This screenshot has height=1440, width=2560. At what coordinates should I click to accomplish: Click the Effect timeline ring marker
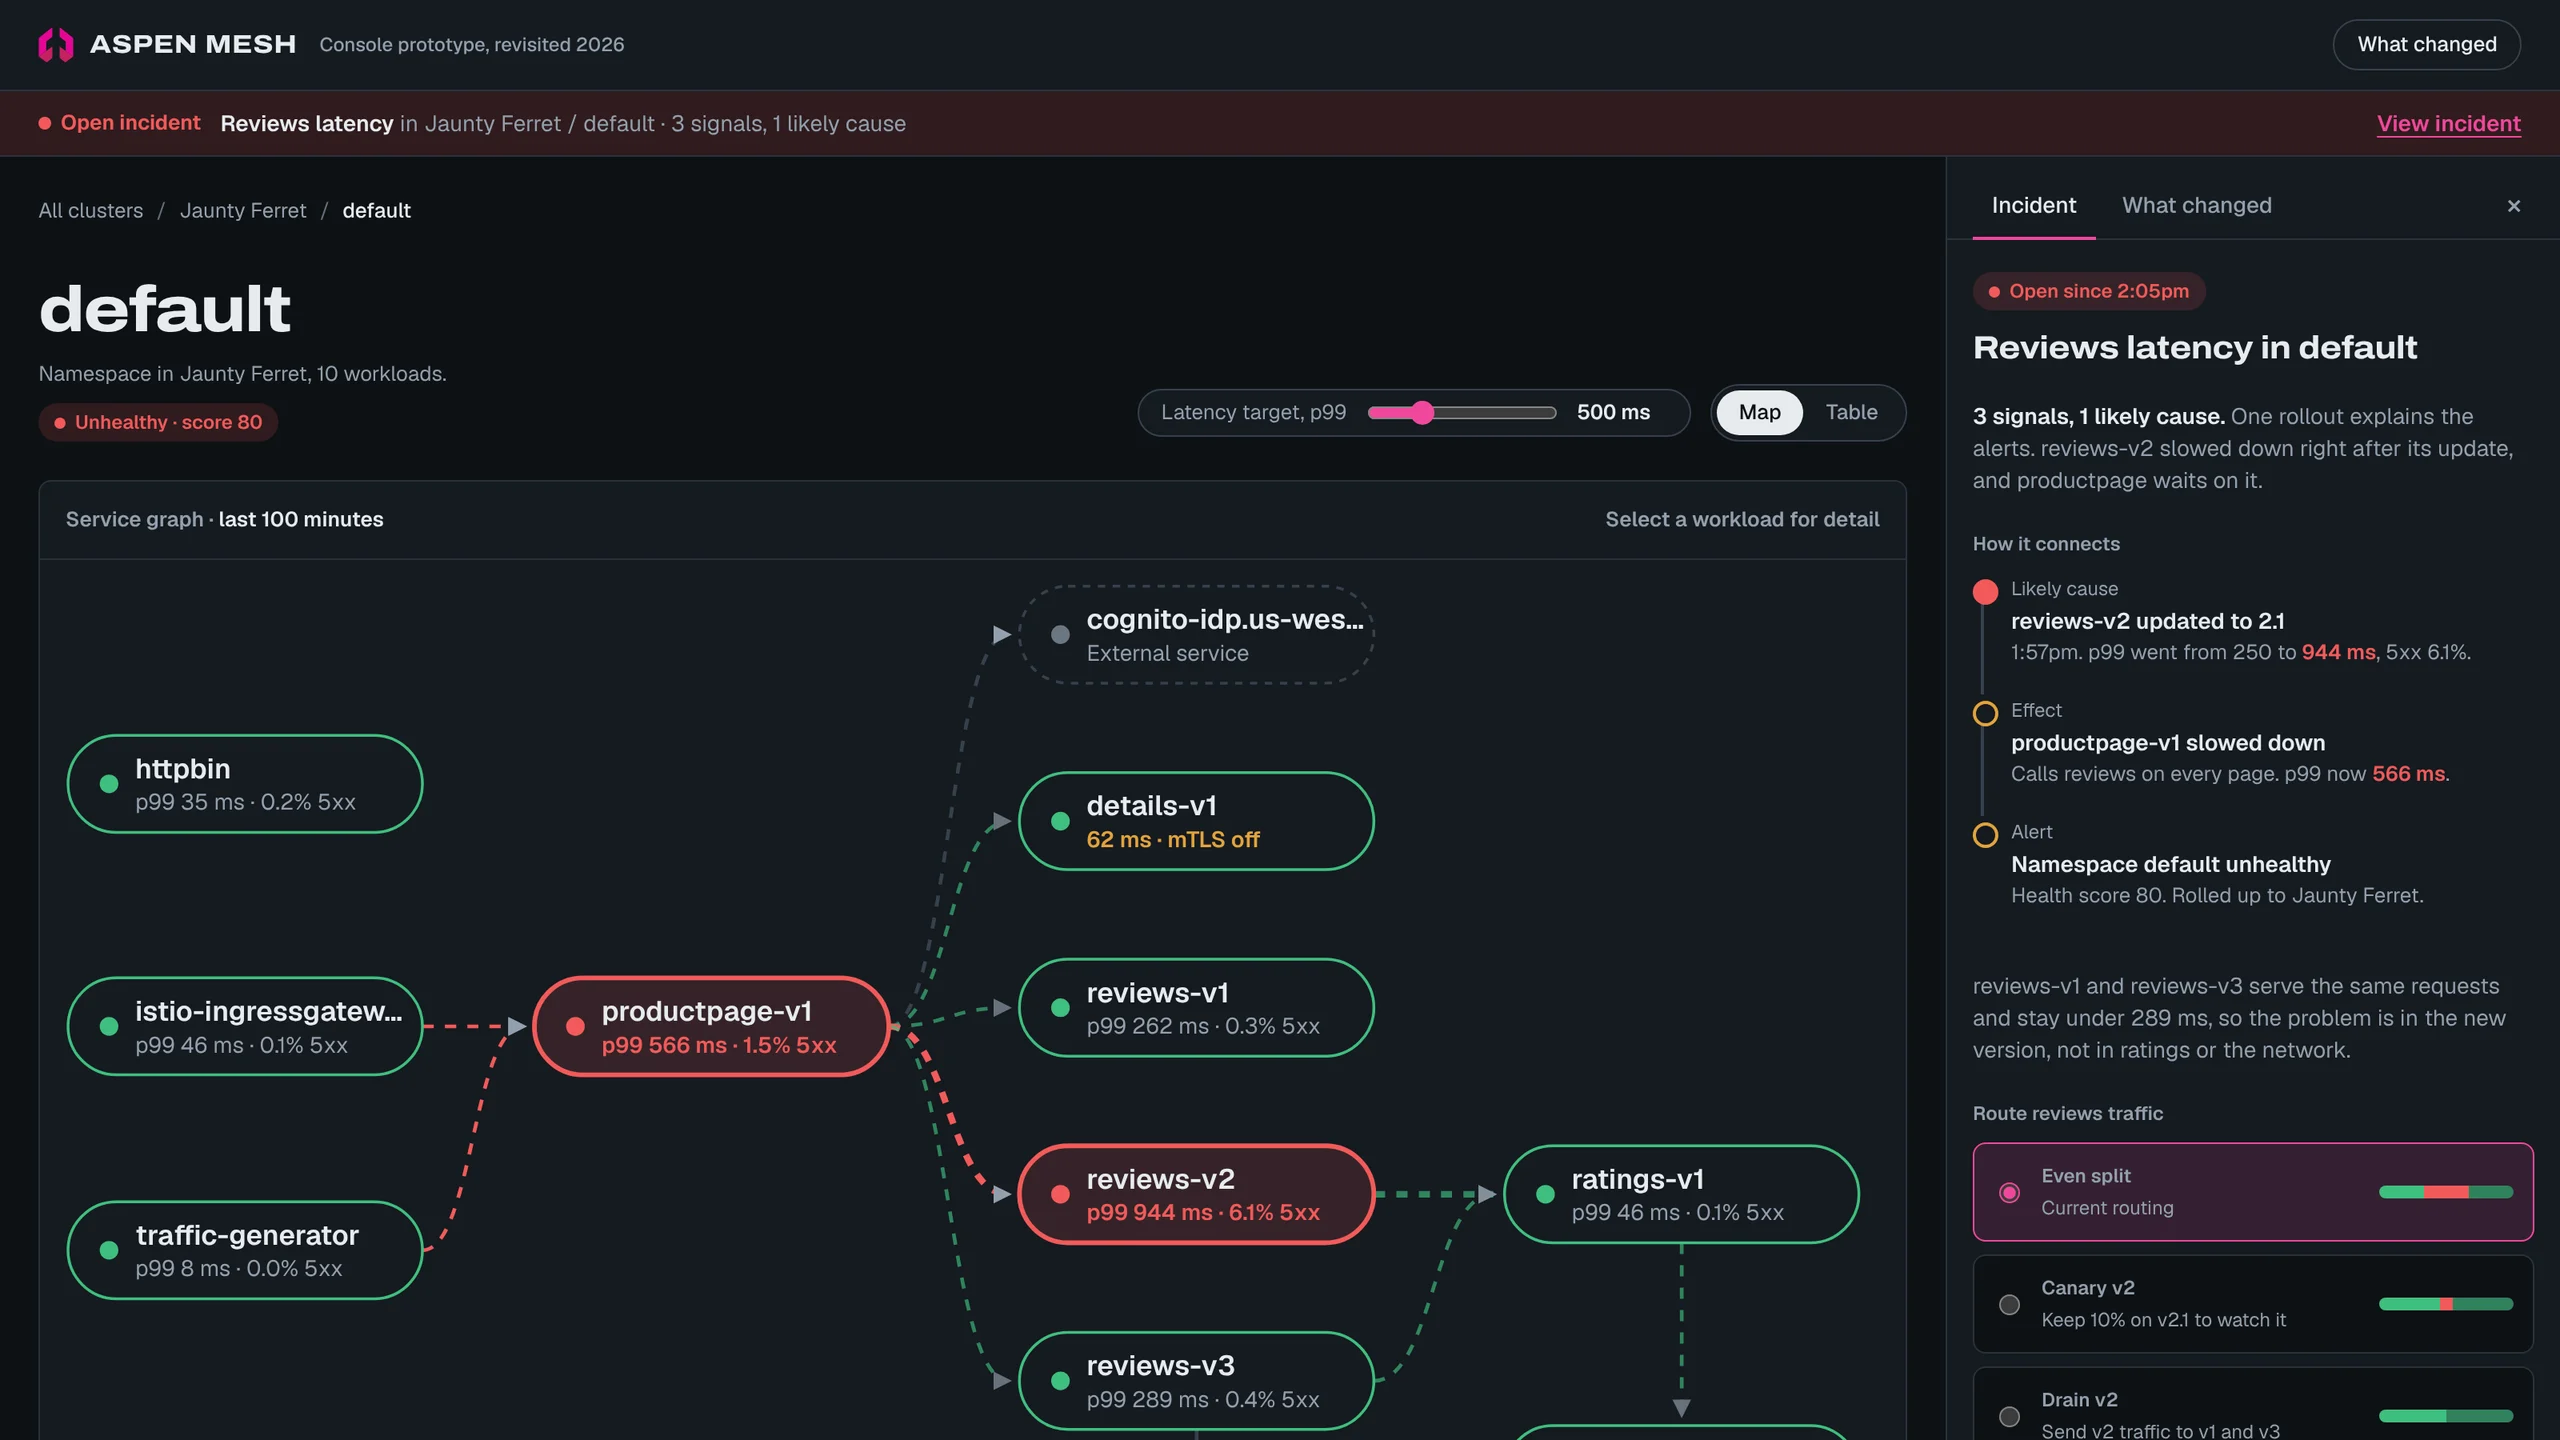pos(1985,713)
